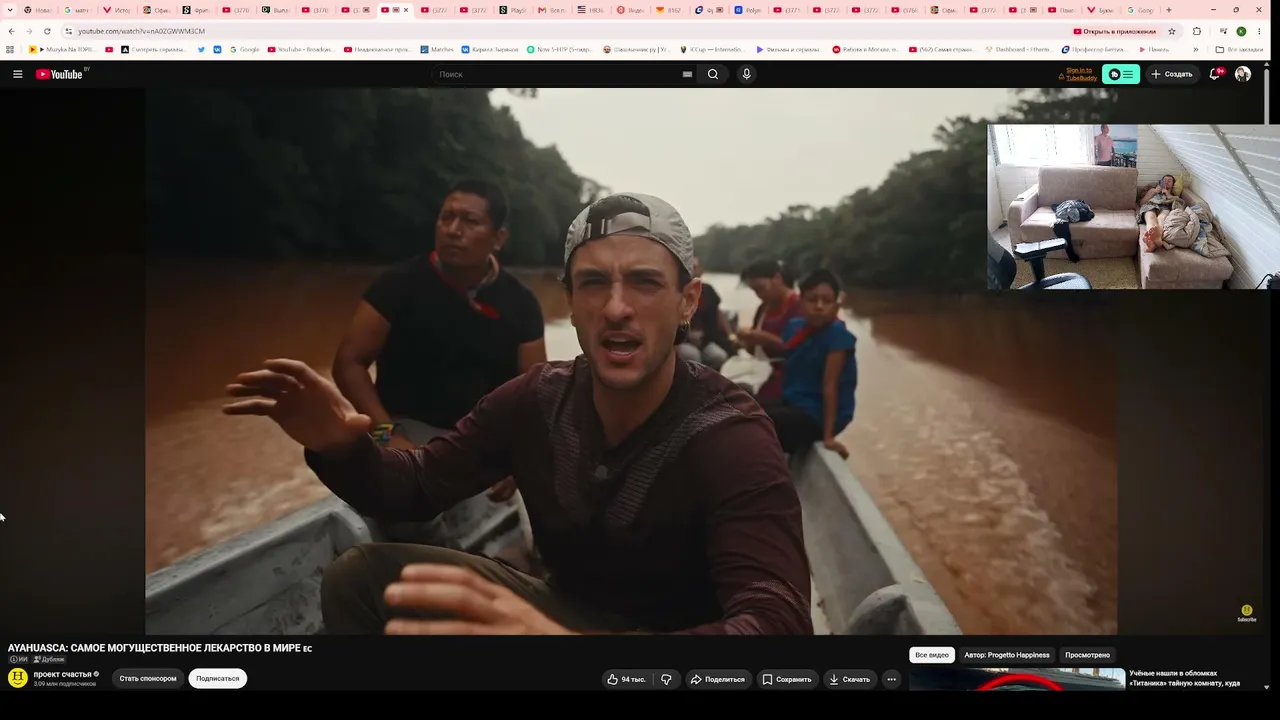The width and height of the screenshot is (1280, 720).
Task: Open the YouTube notifications bell
Action: pos(1215,74)
